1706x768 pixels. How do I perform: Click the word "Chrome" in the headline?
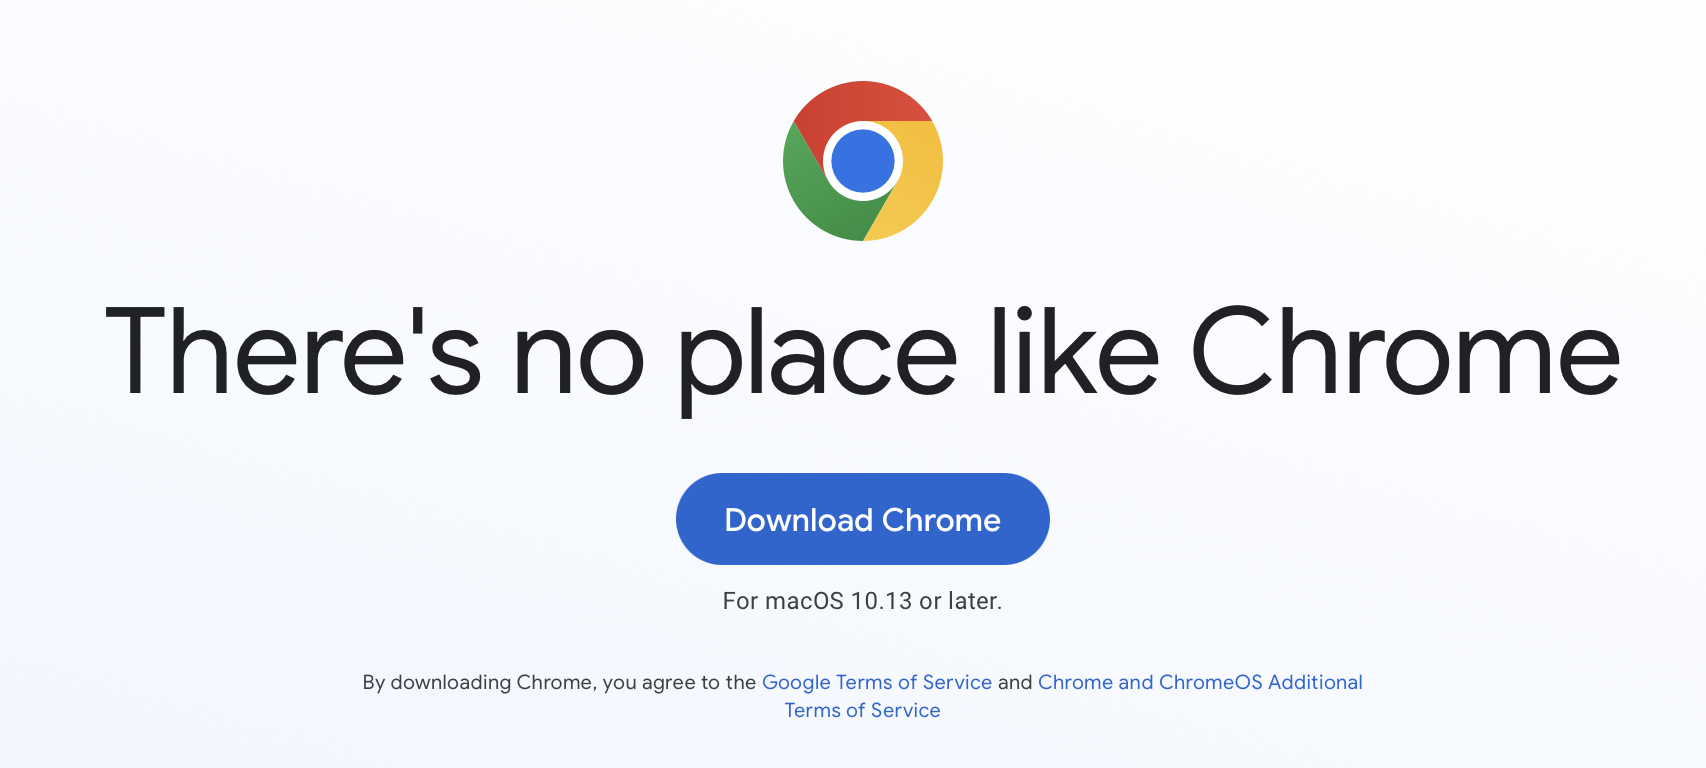pyautogui.click(x=1405, y=350)
